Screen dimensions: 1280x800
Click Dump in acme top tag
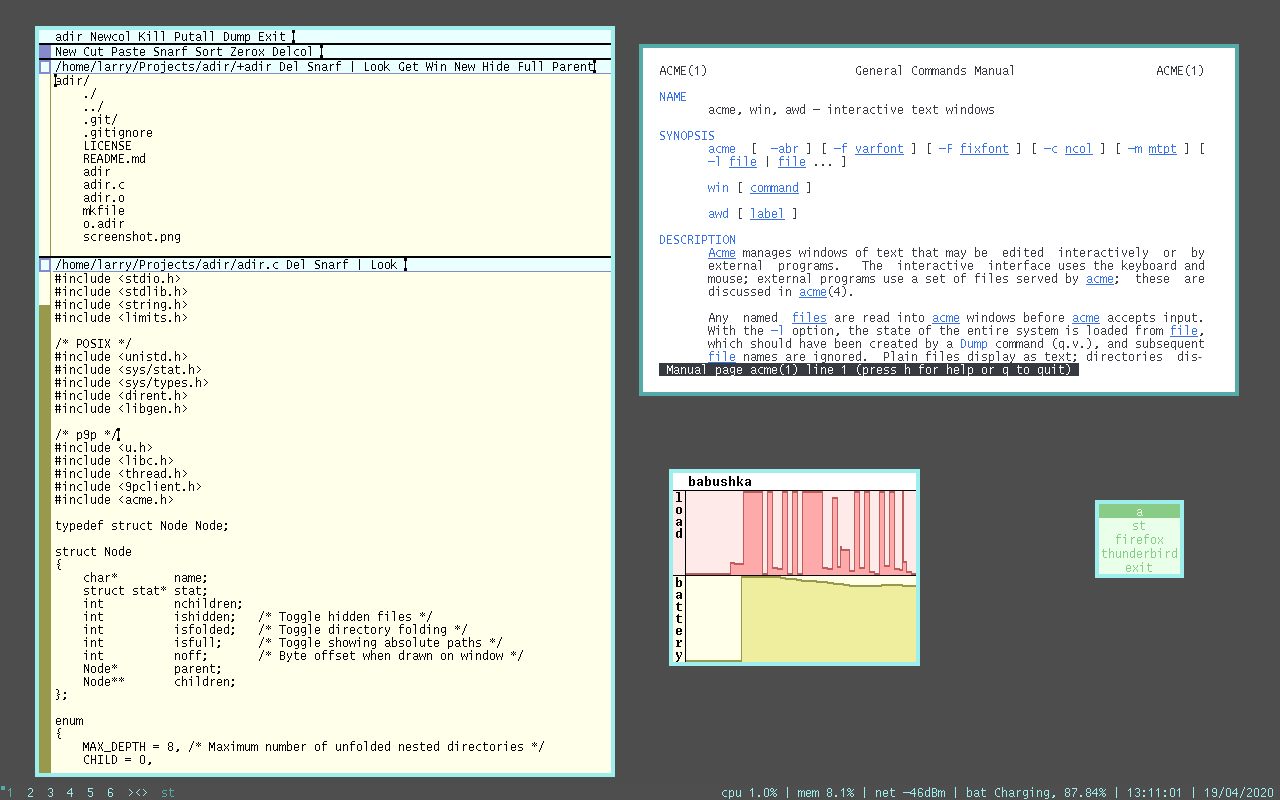tap(236, 36)
